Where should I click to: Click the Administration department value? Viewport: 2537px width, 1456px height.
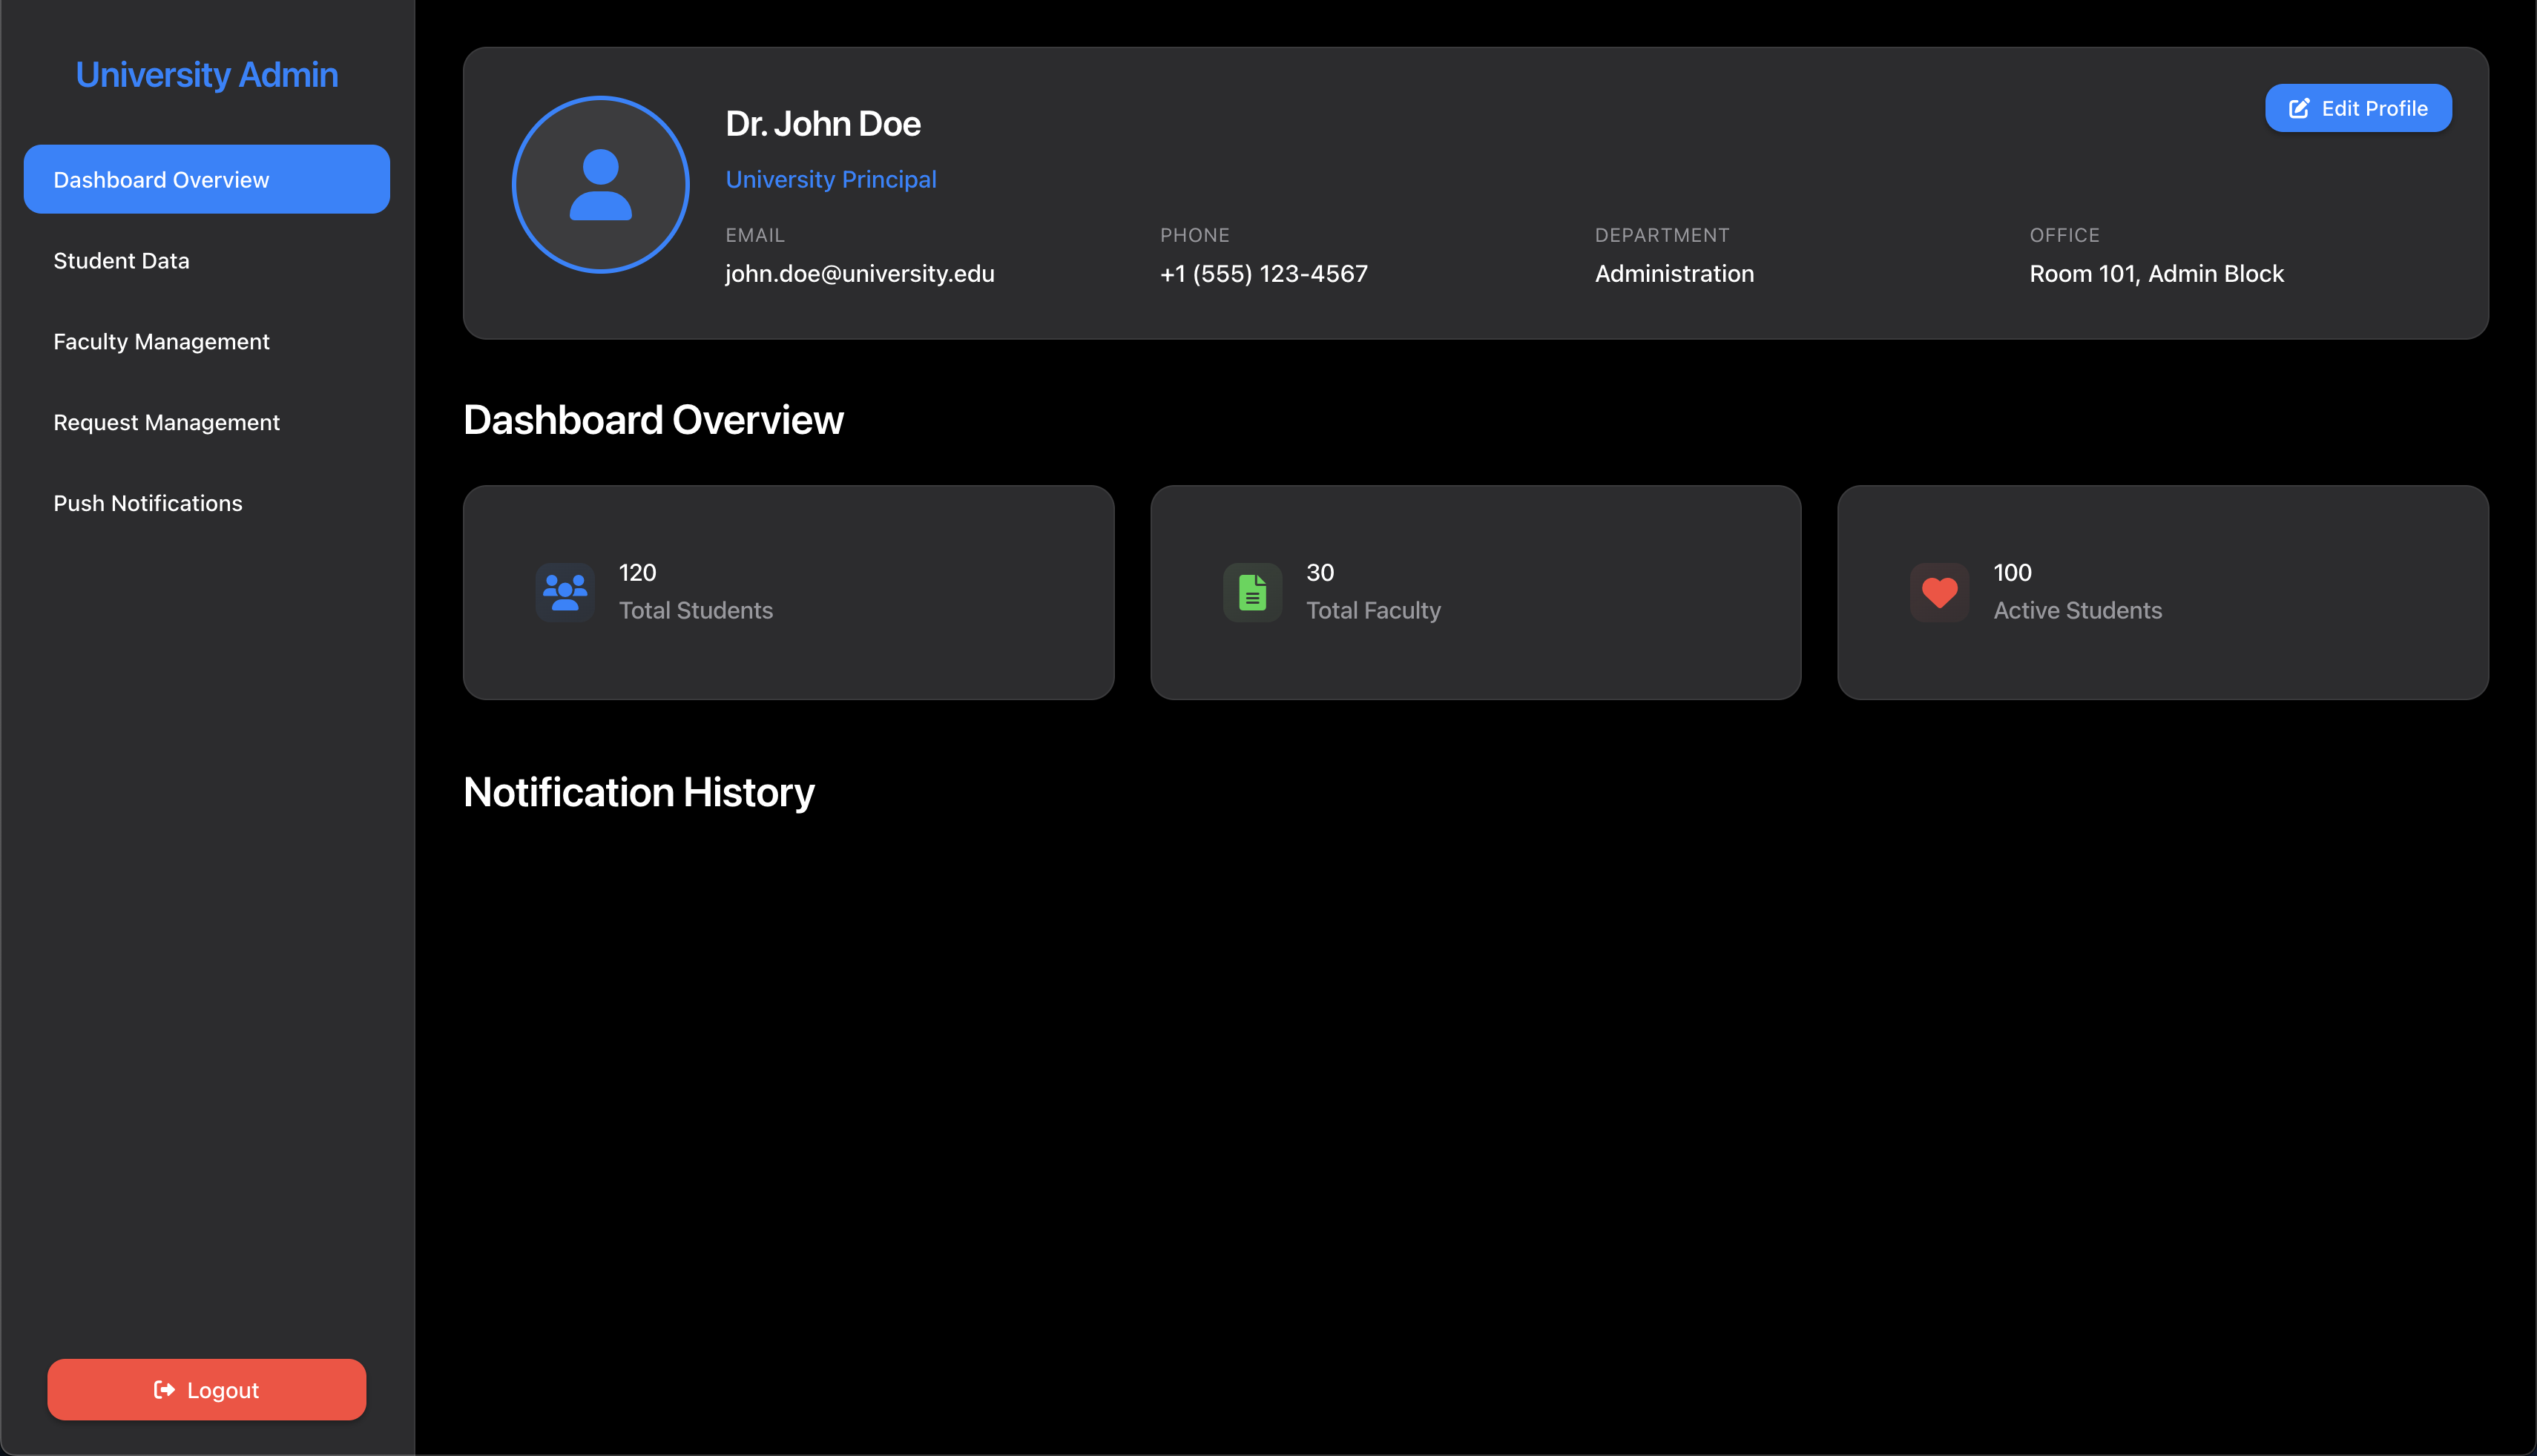pyautogui.click(x=1674, y=274)
